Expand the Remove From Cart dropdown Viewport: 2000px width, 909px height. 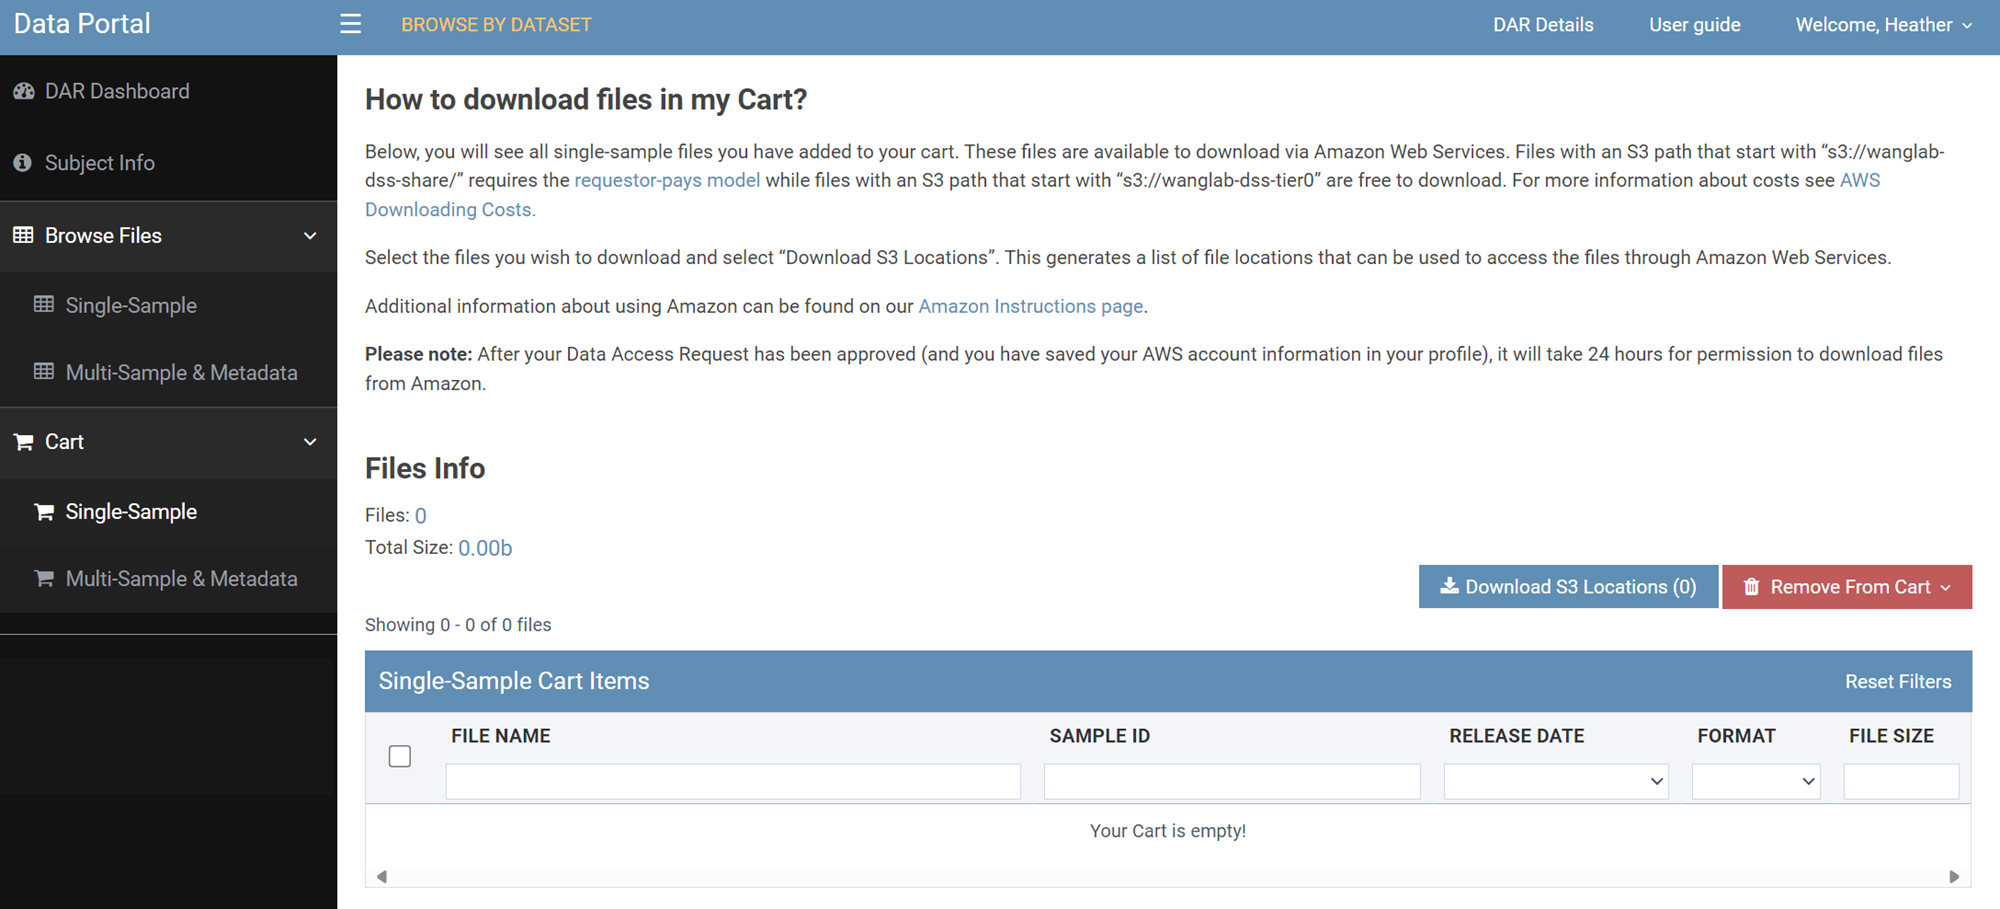[x=1846, y=587]
